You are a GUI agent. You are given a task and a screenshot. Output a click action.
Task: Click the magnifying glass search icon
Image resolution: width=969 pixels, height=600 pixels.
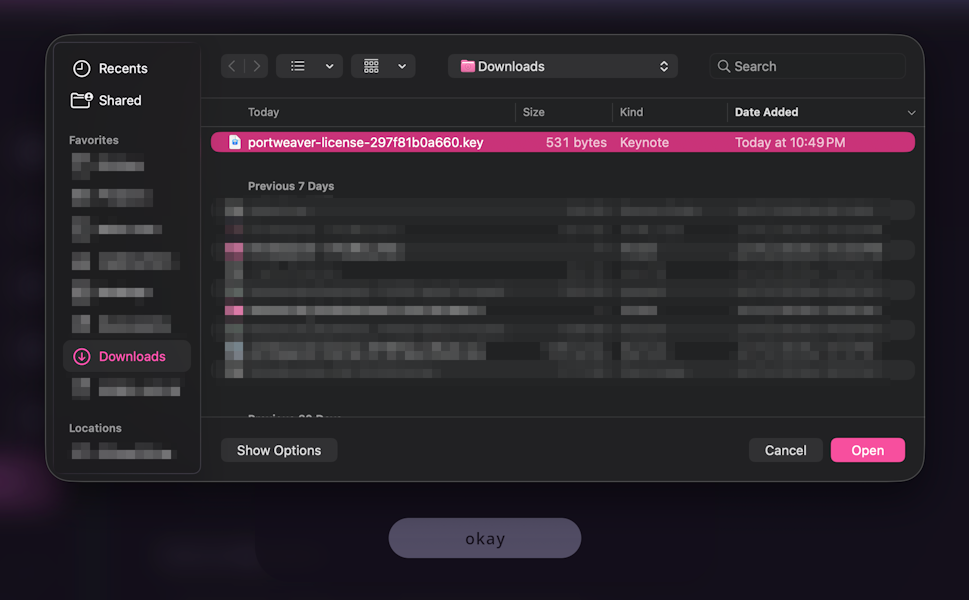click(724, 66)
